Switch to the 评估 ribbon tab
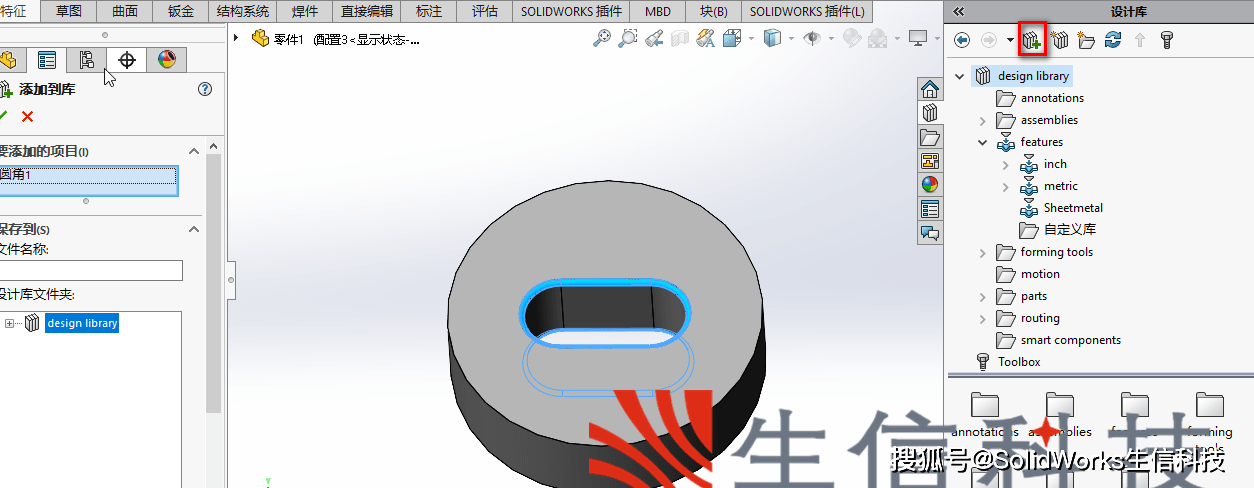This screenshot has height=488, width=1254. point(484,12)
